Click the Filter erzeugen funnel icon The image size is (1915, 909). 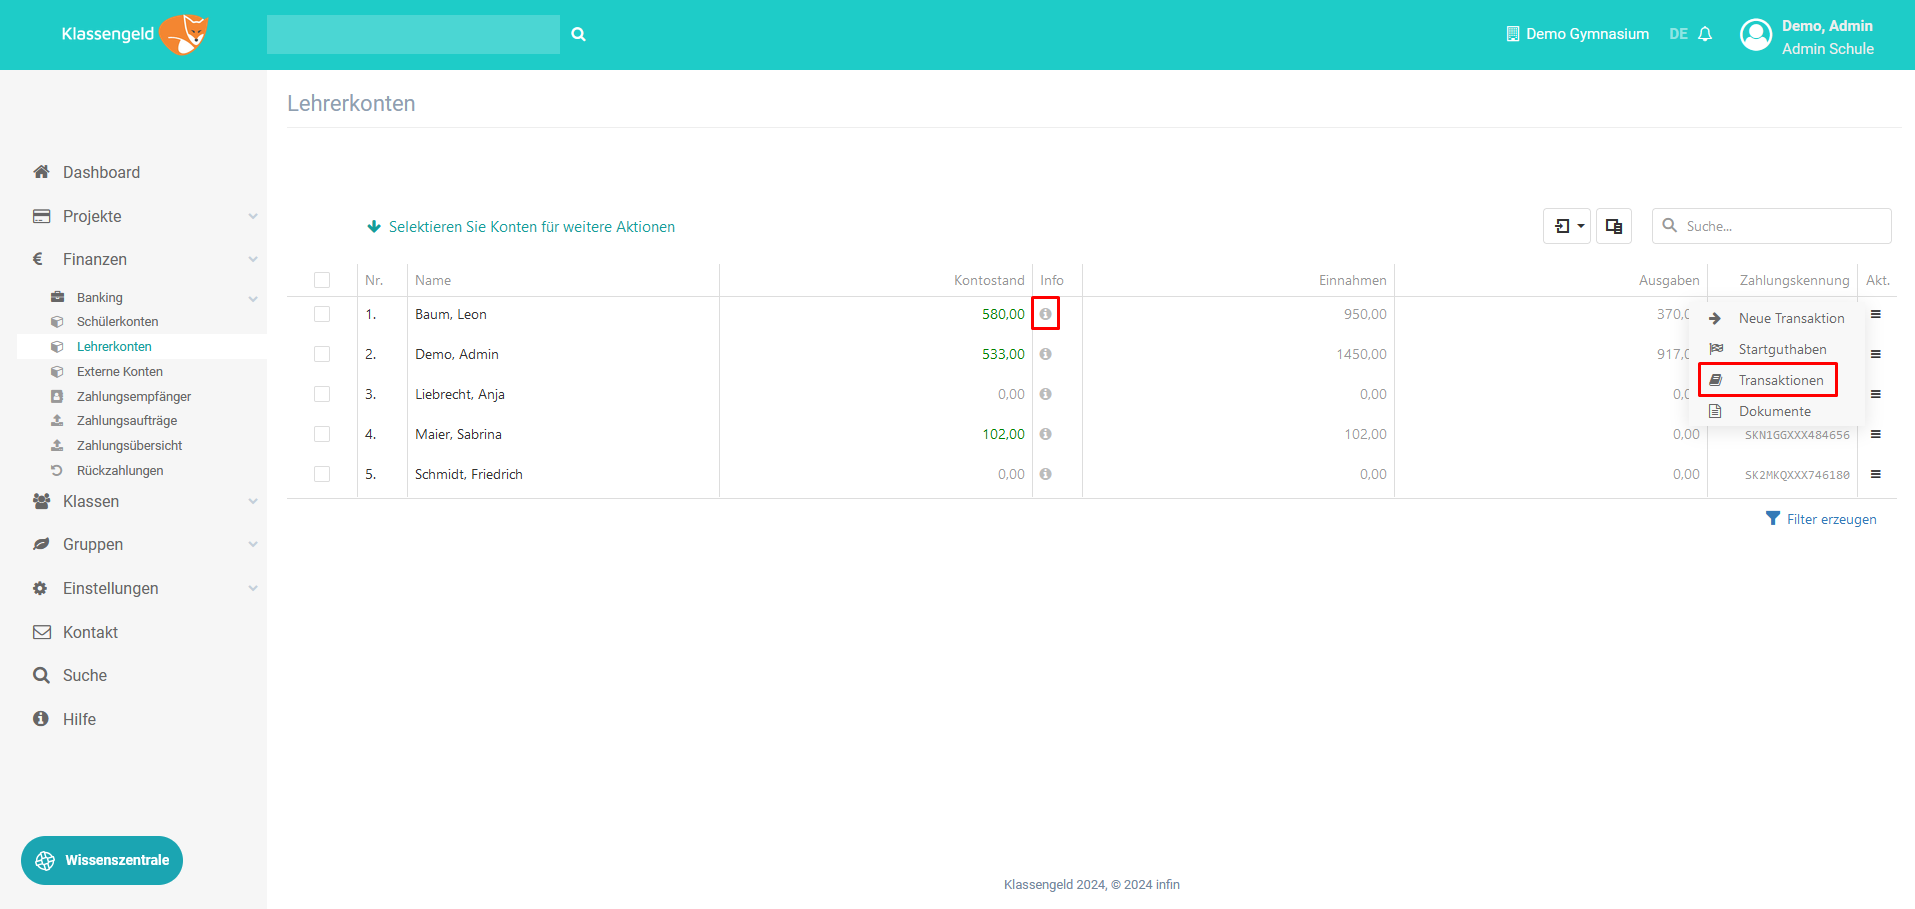coord(1773,518)
